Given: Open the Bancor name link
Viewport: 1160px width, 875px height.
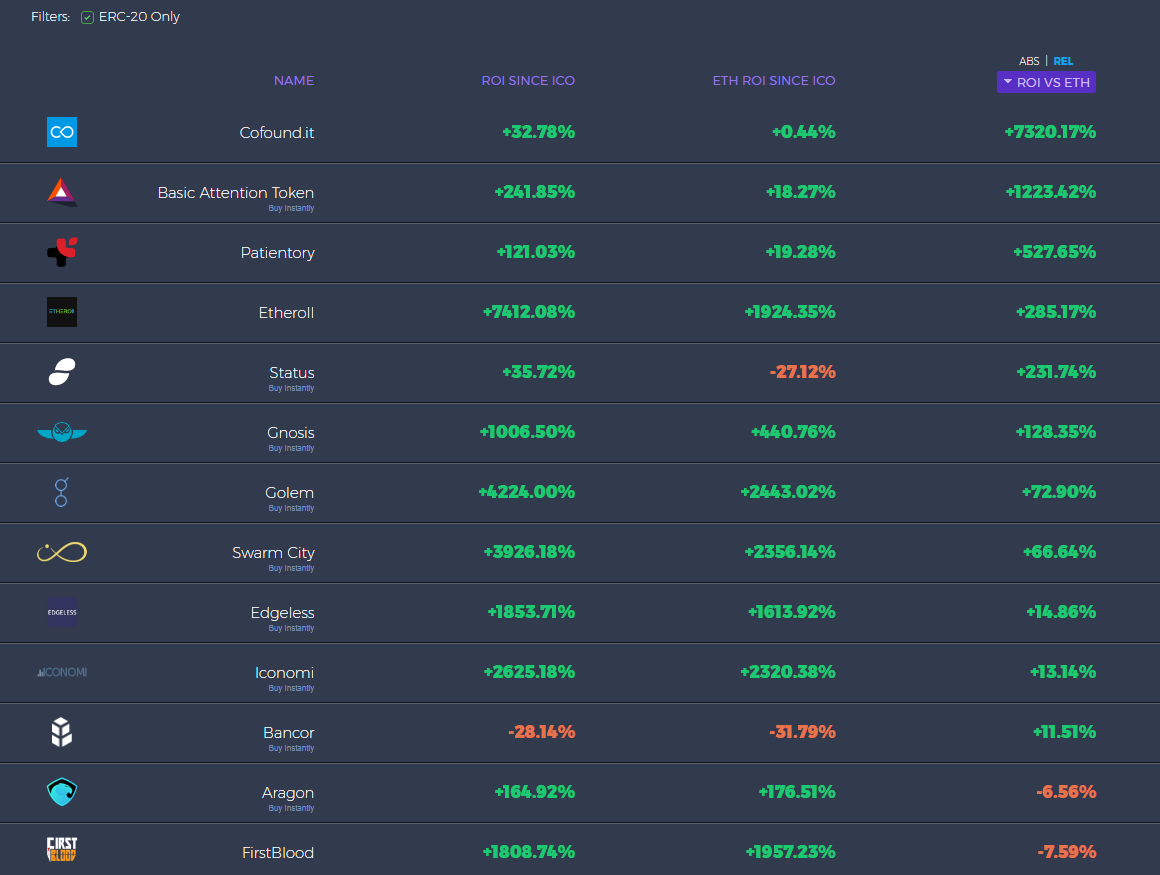Looking at the screenshot, I should click(x=289, y=732).
